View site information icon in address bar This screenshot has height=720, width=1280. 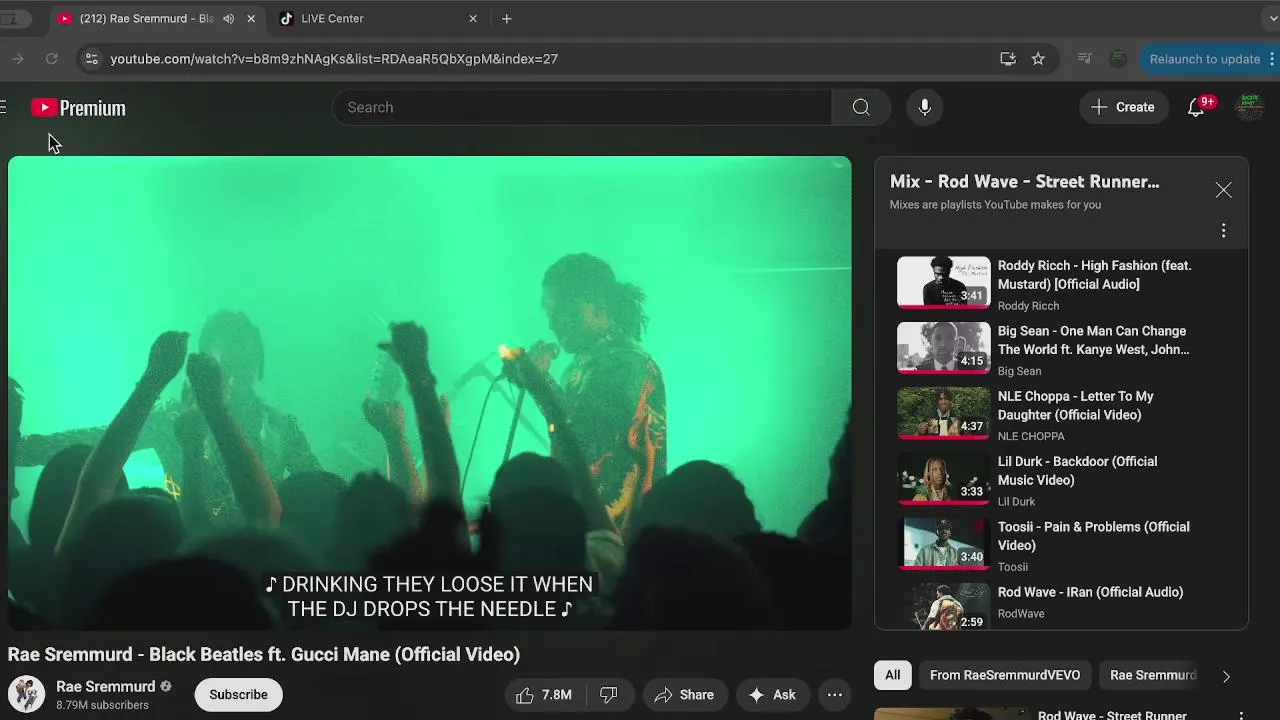tap(91, 59)
